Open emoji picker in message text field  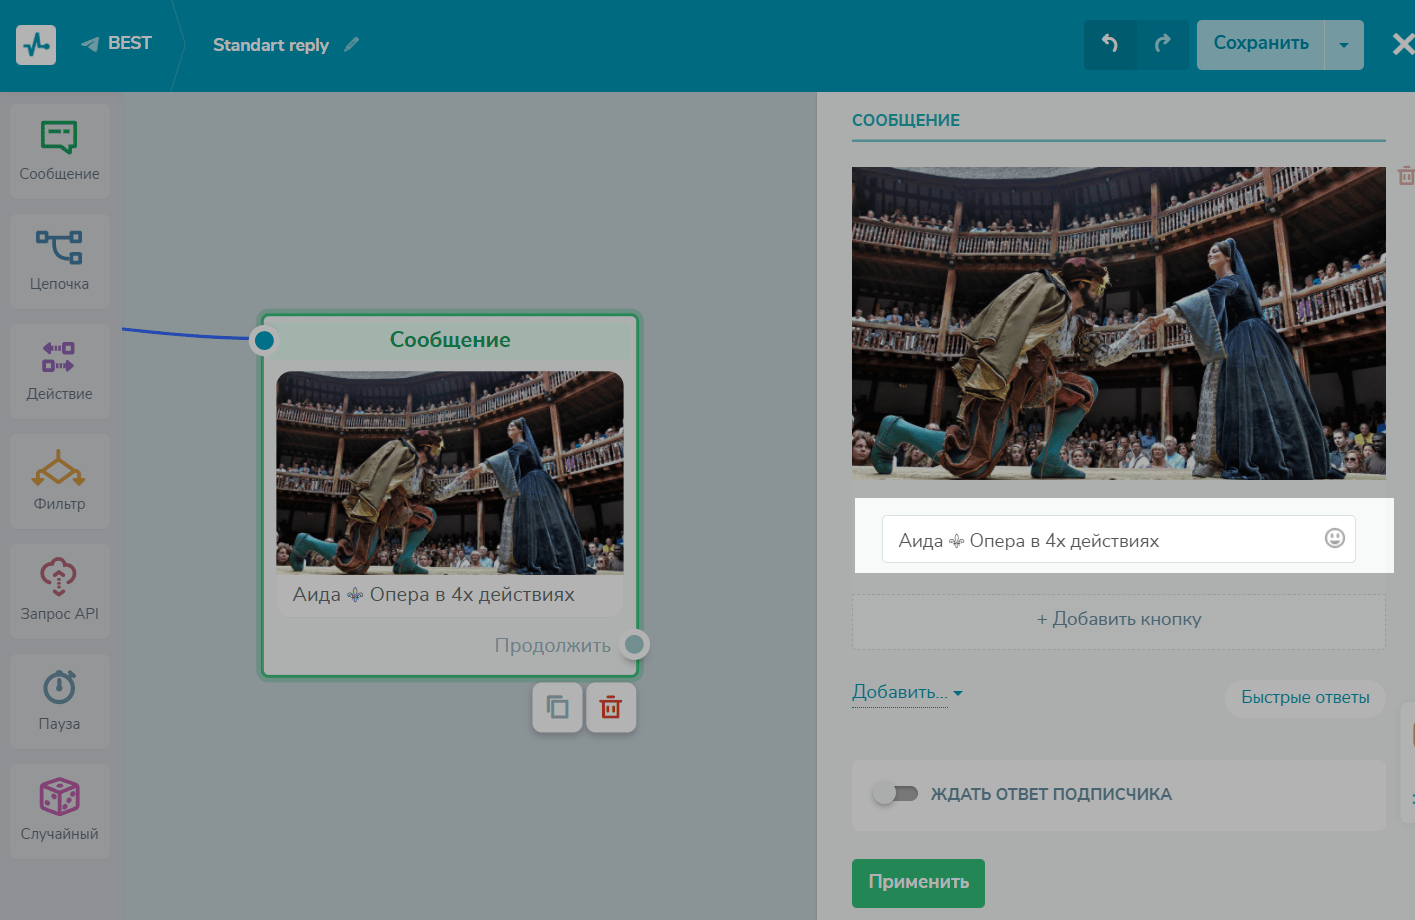1335,538
